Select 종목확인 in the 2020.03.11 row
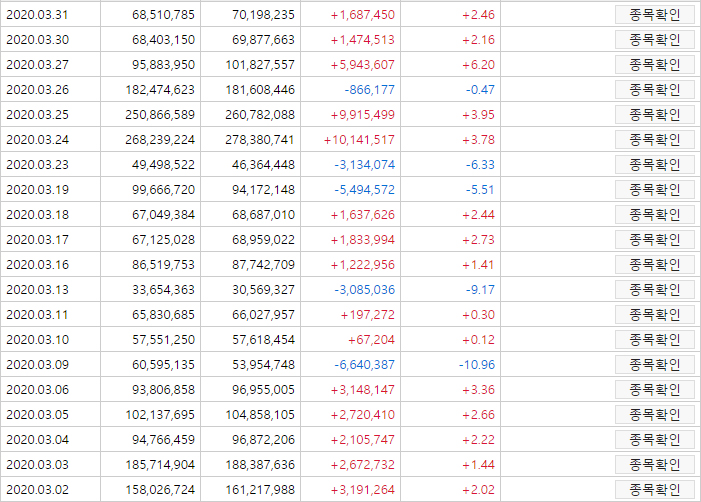The image size is (701, 502). click(x=655, y=315)
